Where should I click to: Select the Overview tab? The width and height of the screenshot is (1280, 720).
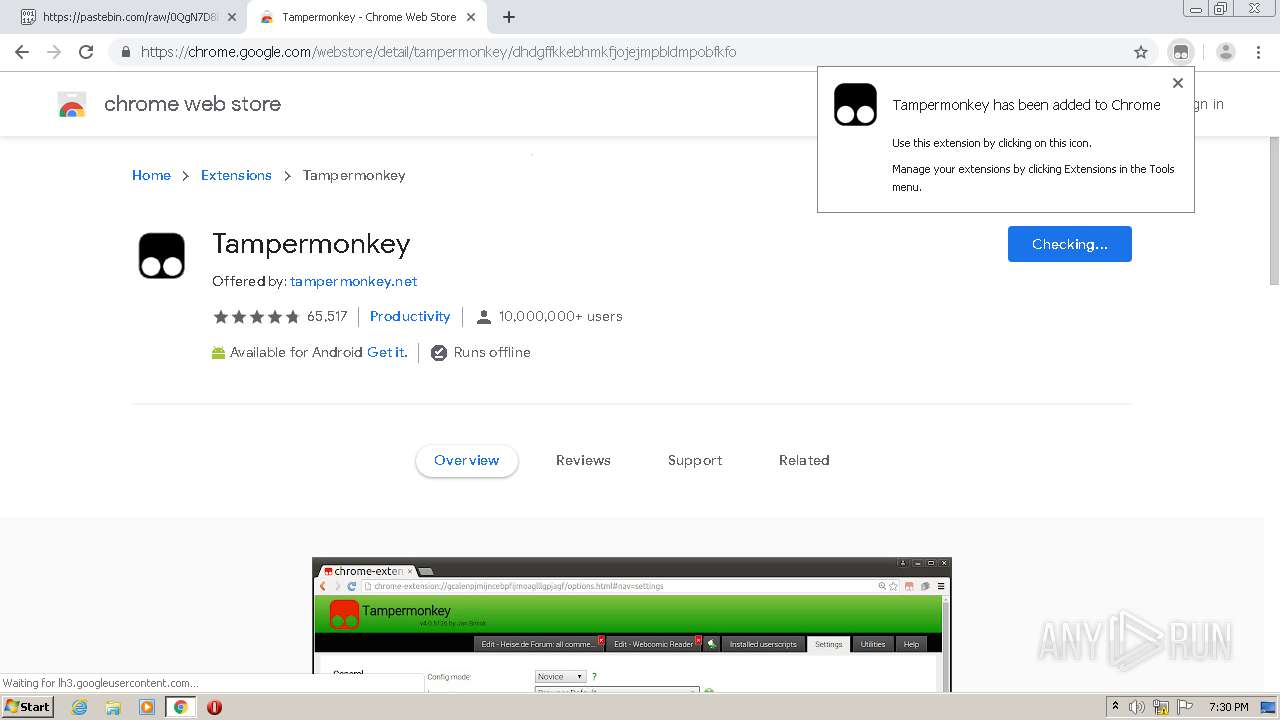[x=467, y=460]
